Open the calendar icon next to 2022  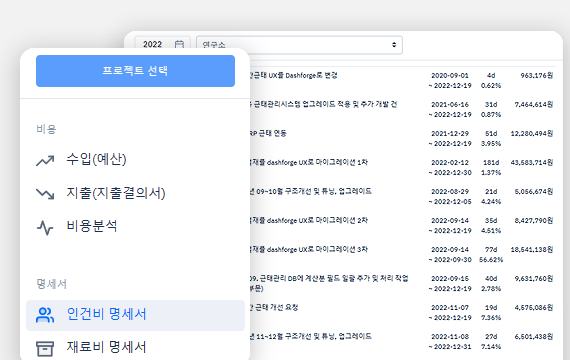(179, 44)
